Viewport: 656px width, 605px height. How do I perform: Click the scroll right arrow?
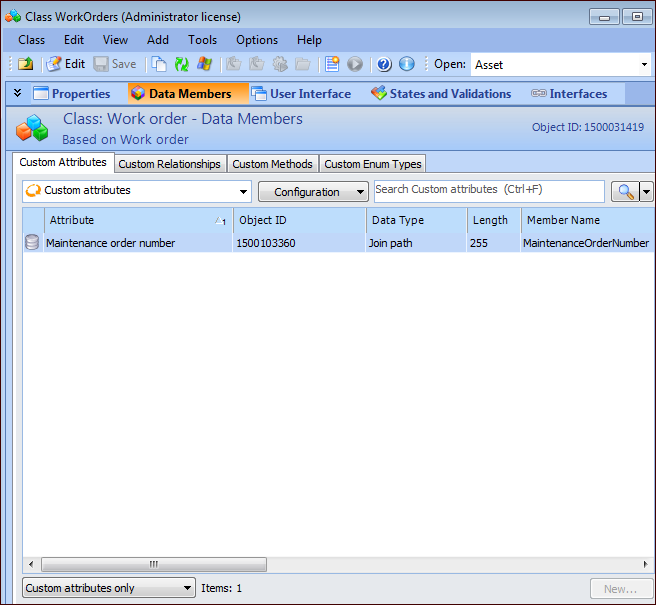pos(646,564)
